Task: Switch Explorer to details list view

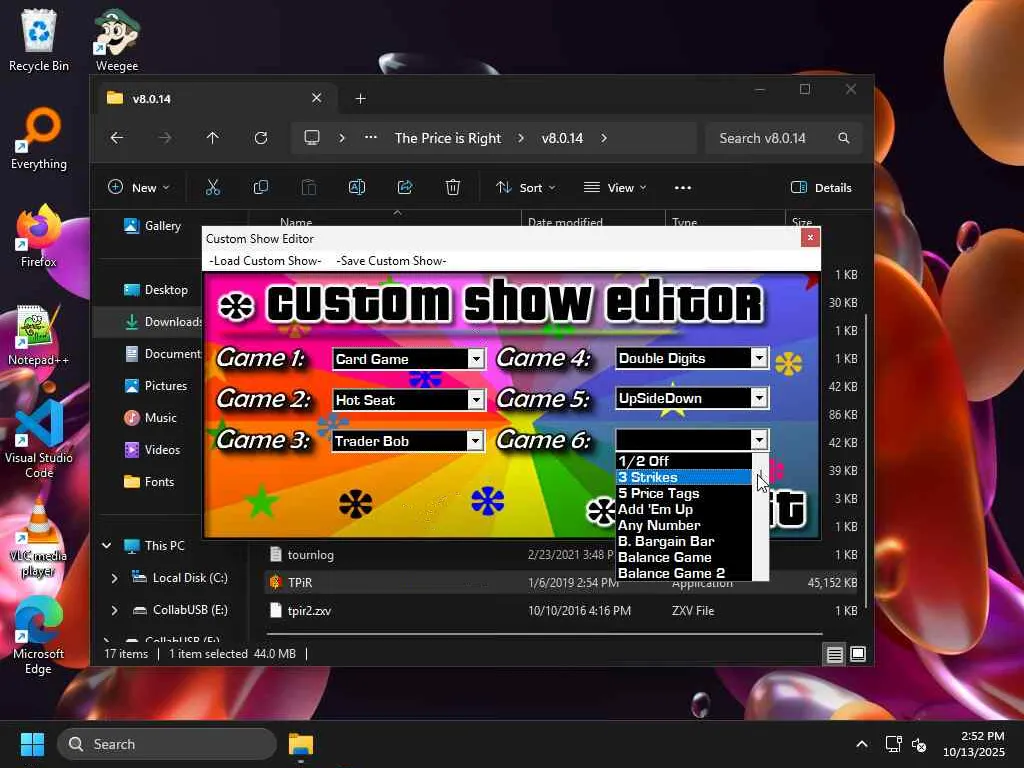Action: click(835, 654)
